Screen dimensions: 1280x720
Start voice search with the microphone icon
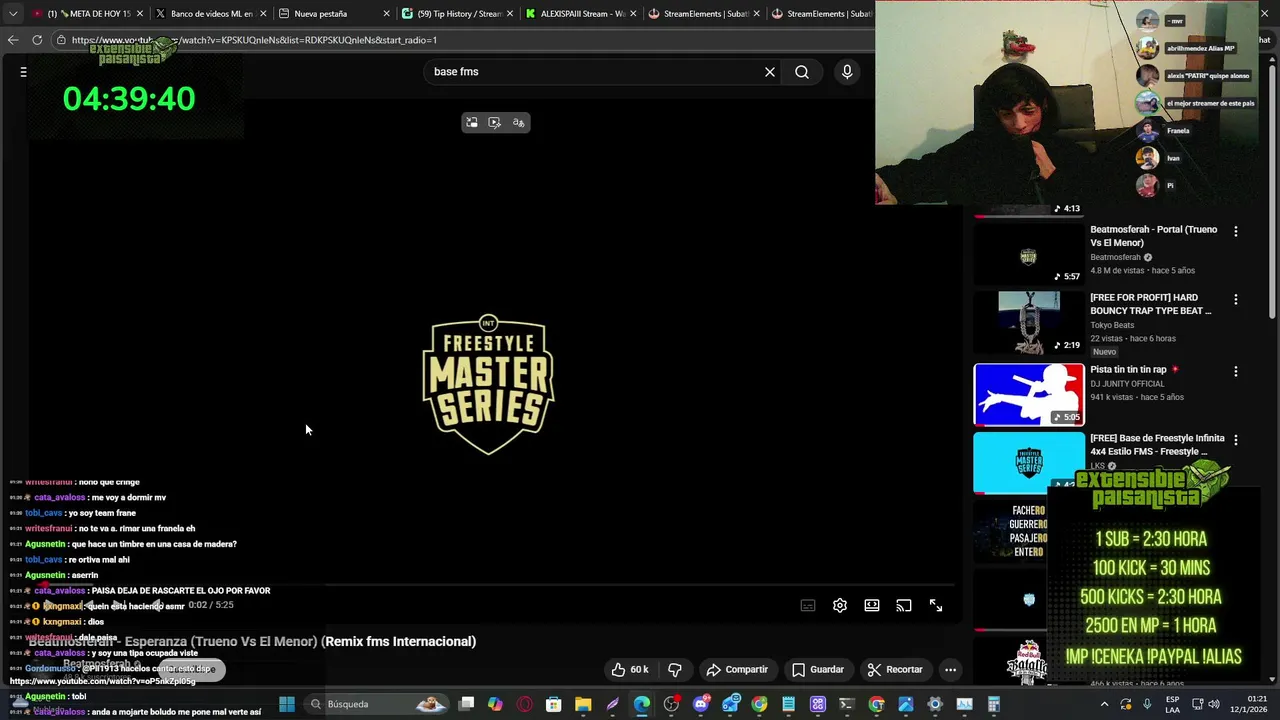click(x=847, y=72)
